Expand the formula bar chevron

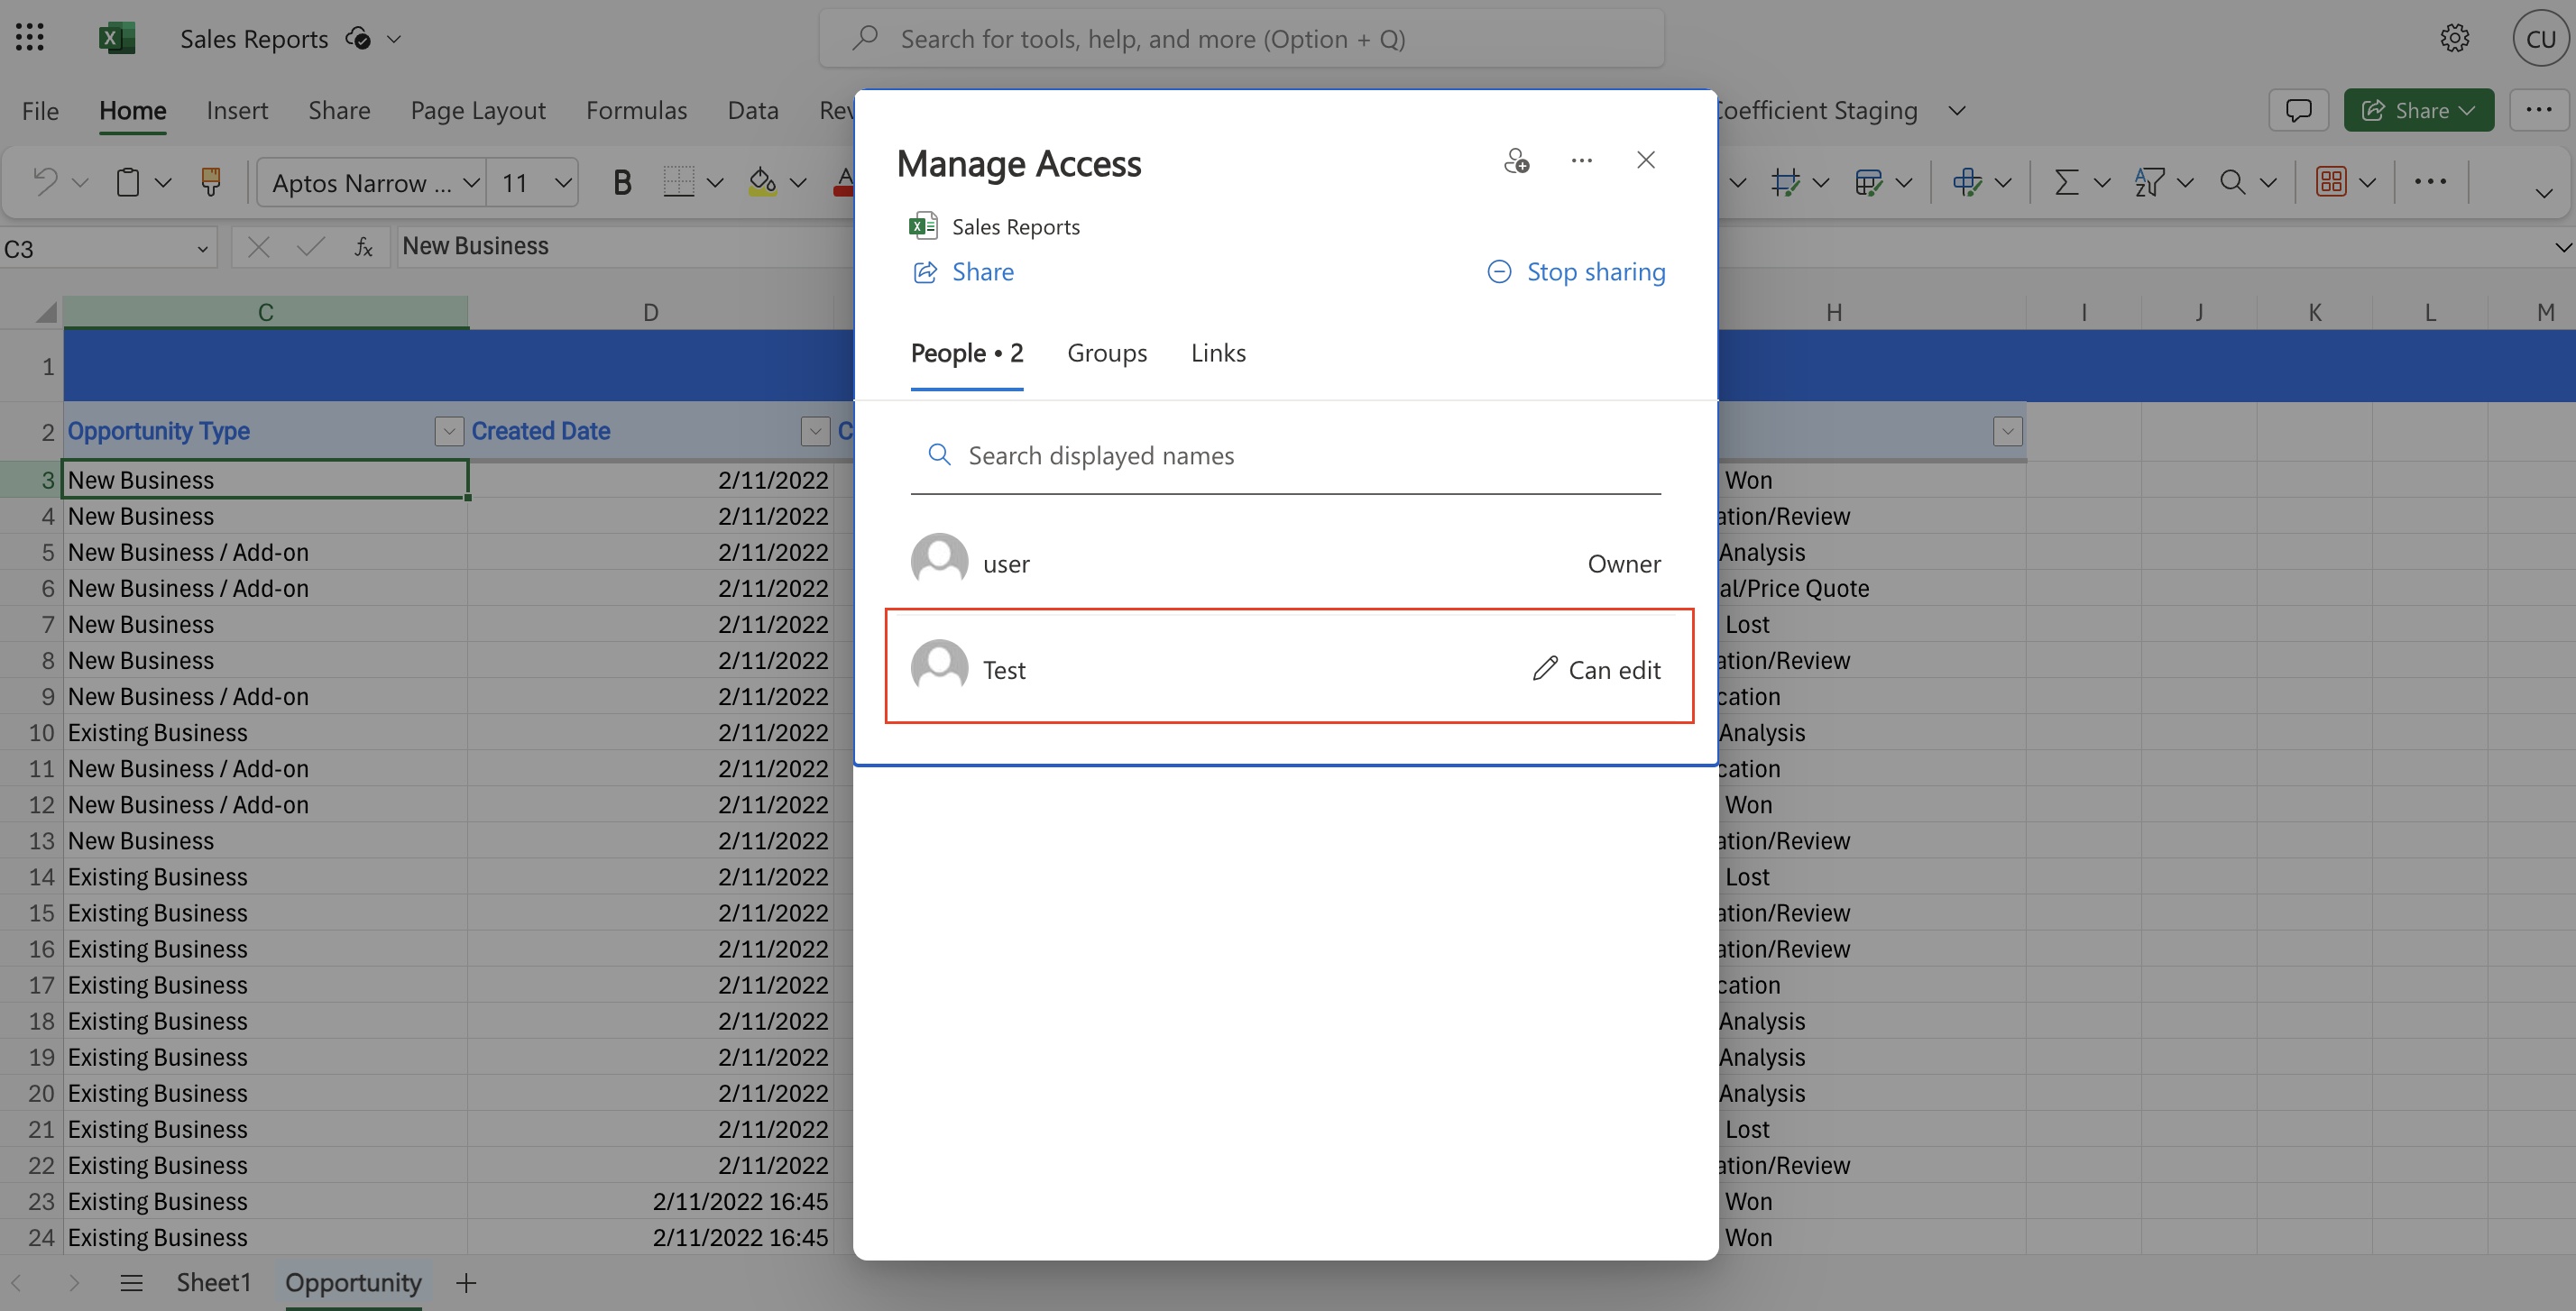2563,247
